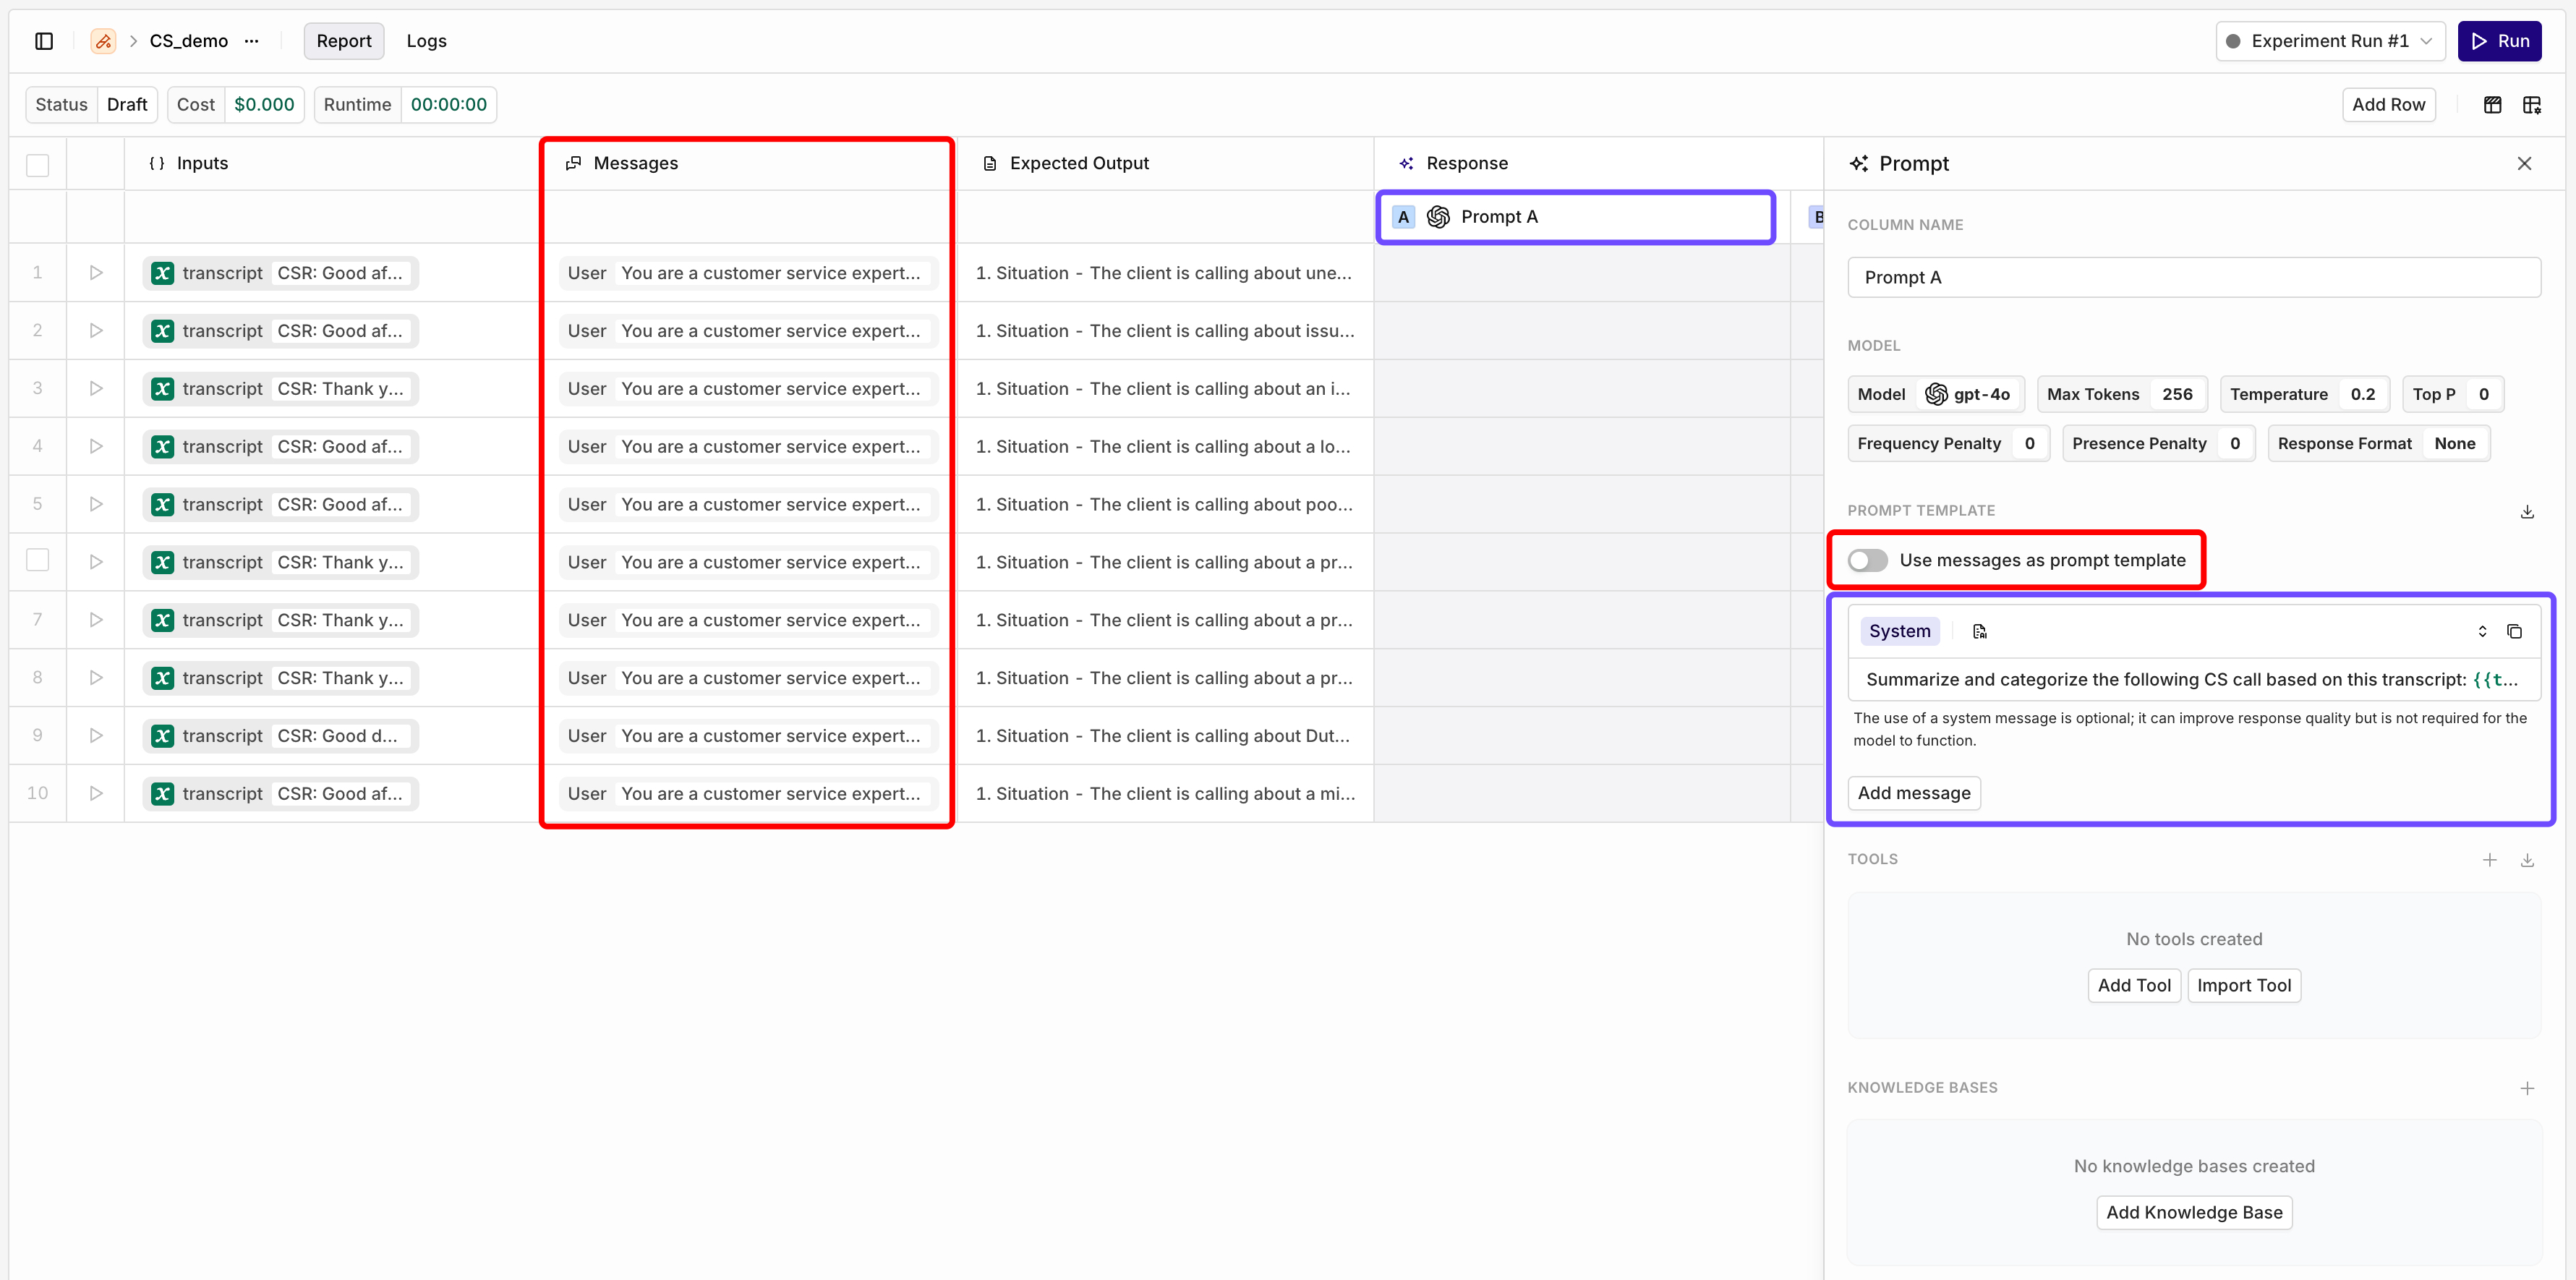Viewport: 2576px width, 1280px height.
Task: Edit the Temperature 0.2 setting
Action: [2305, 394]
